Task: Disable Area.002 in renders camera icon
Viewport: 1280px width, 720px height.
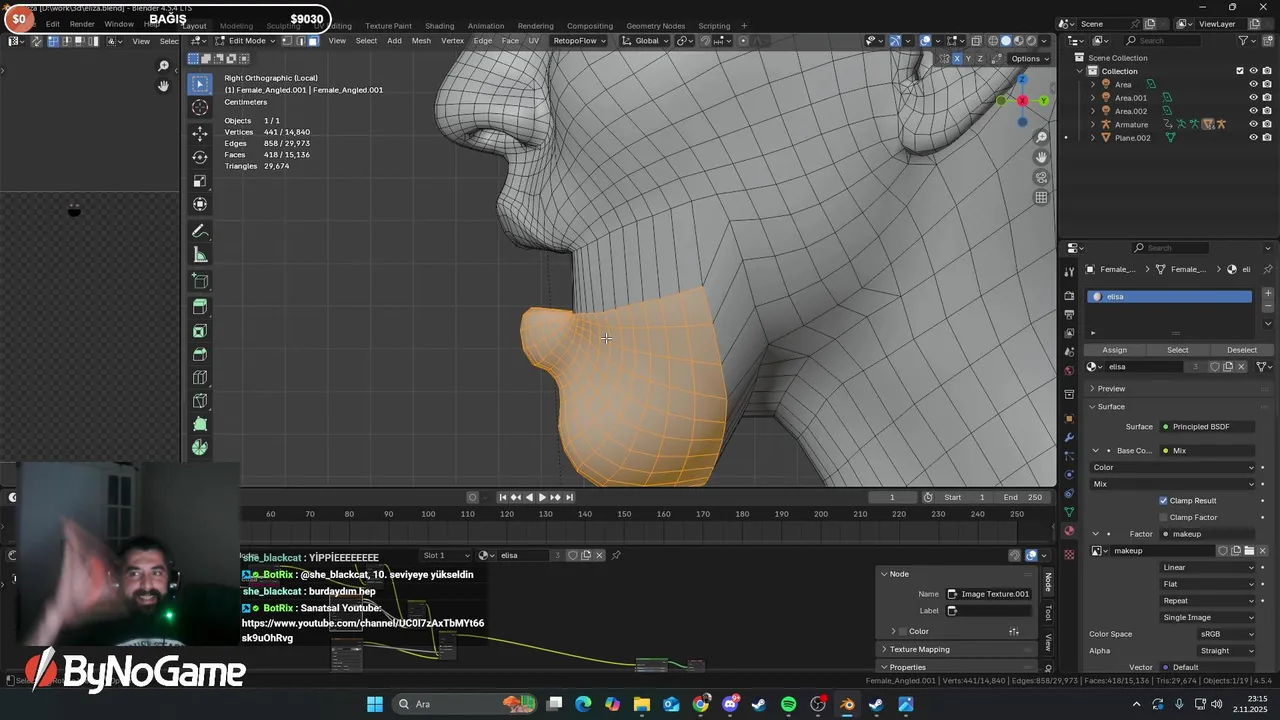Action: coord(1266,111)
